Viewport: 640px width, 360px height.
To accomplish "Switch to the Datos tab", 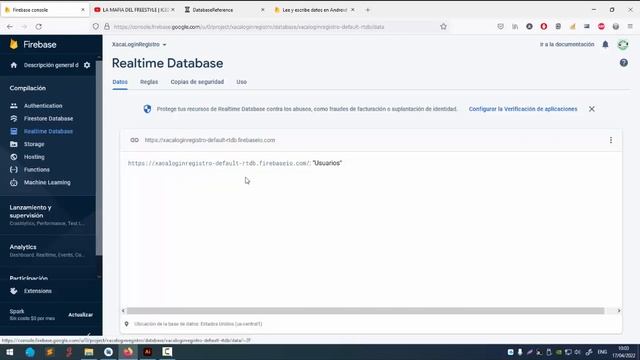I will 120,82.
